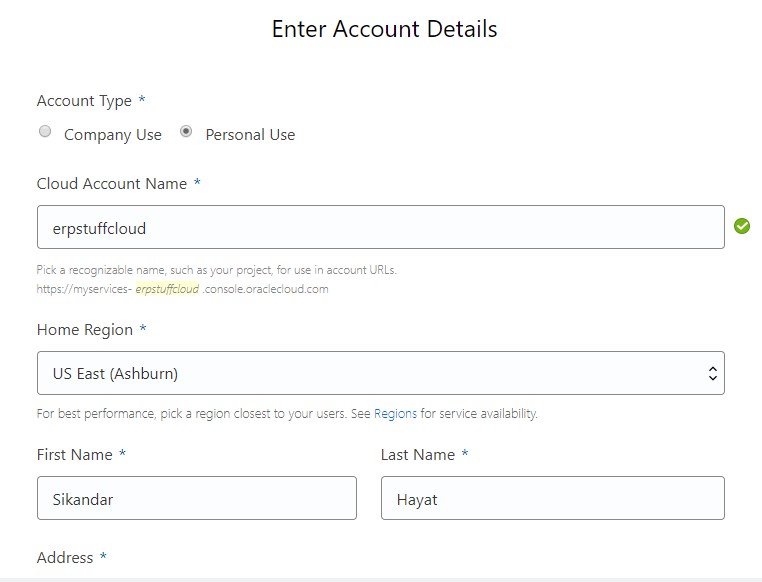762x582 pixels.
Task: Open the Regions service availability link
Action: pyautogui.click(x=395, y=414)
